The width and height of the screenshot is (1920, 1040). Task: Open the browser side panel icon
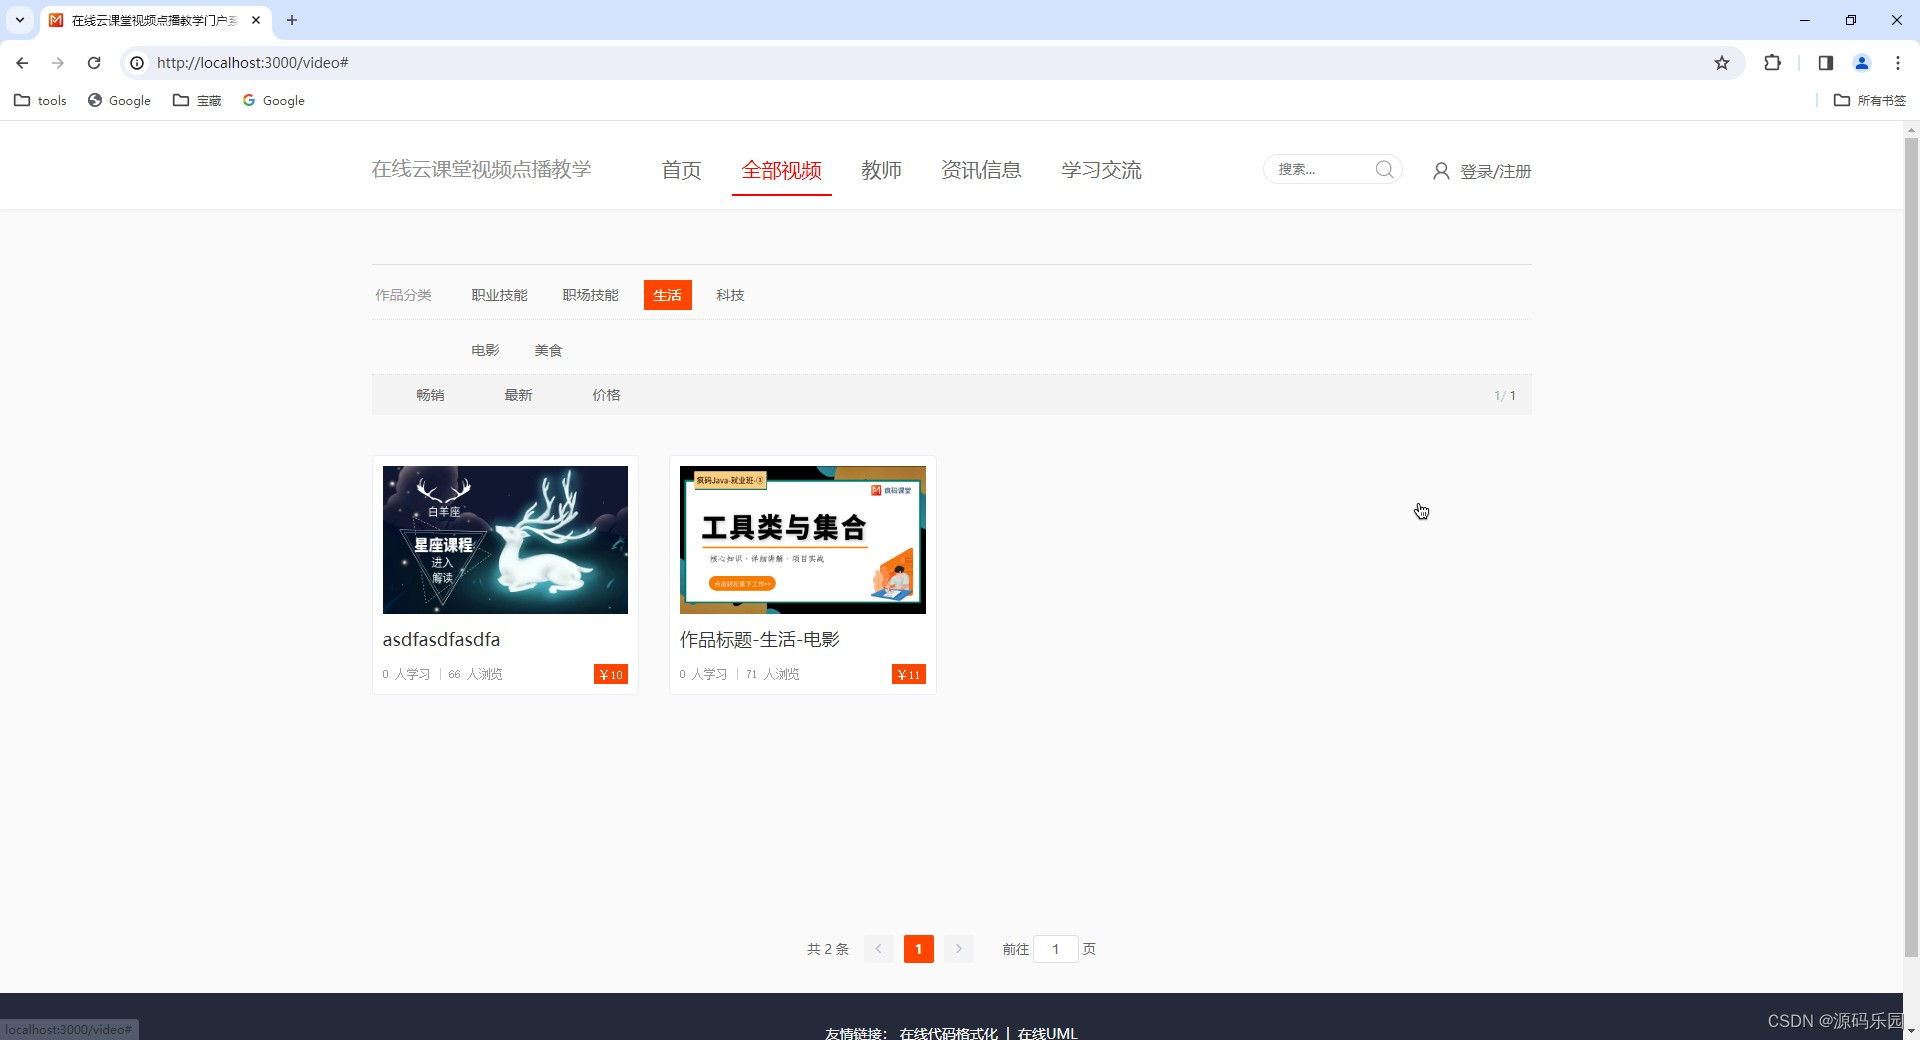tap(1825, 62)
